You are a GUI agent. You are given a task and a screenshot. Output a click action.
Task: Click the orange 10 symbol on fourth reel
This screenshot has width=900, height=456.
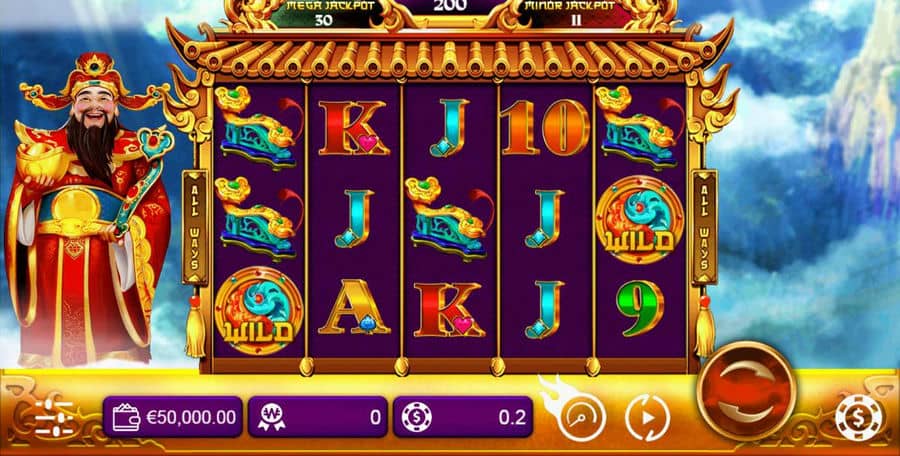(545, 127)
